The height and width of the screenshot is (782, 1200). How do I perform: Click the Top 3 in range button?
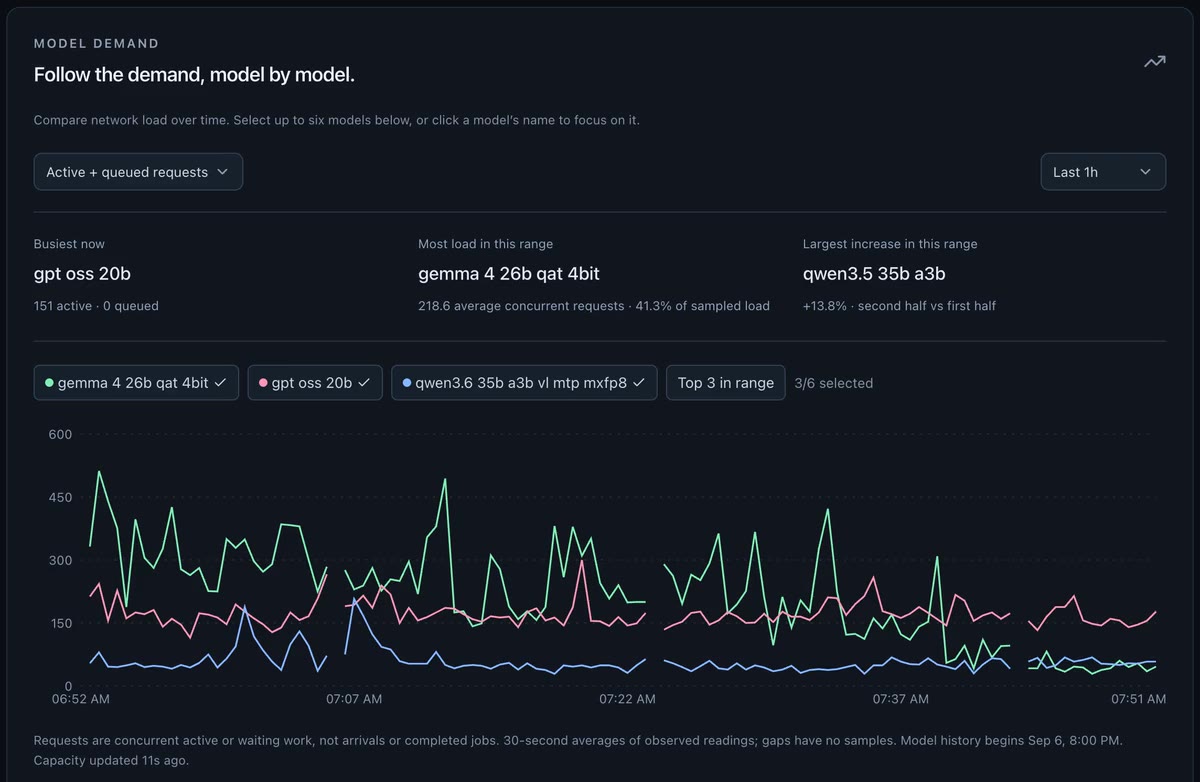[x=726, y=383]
